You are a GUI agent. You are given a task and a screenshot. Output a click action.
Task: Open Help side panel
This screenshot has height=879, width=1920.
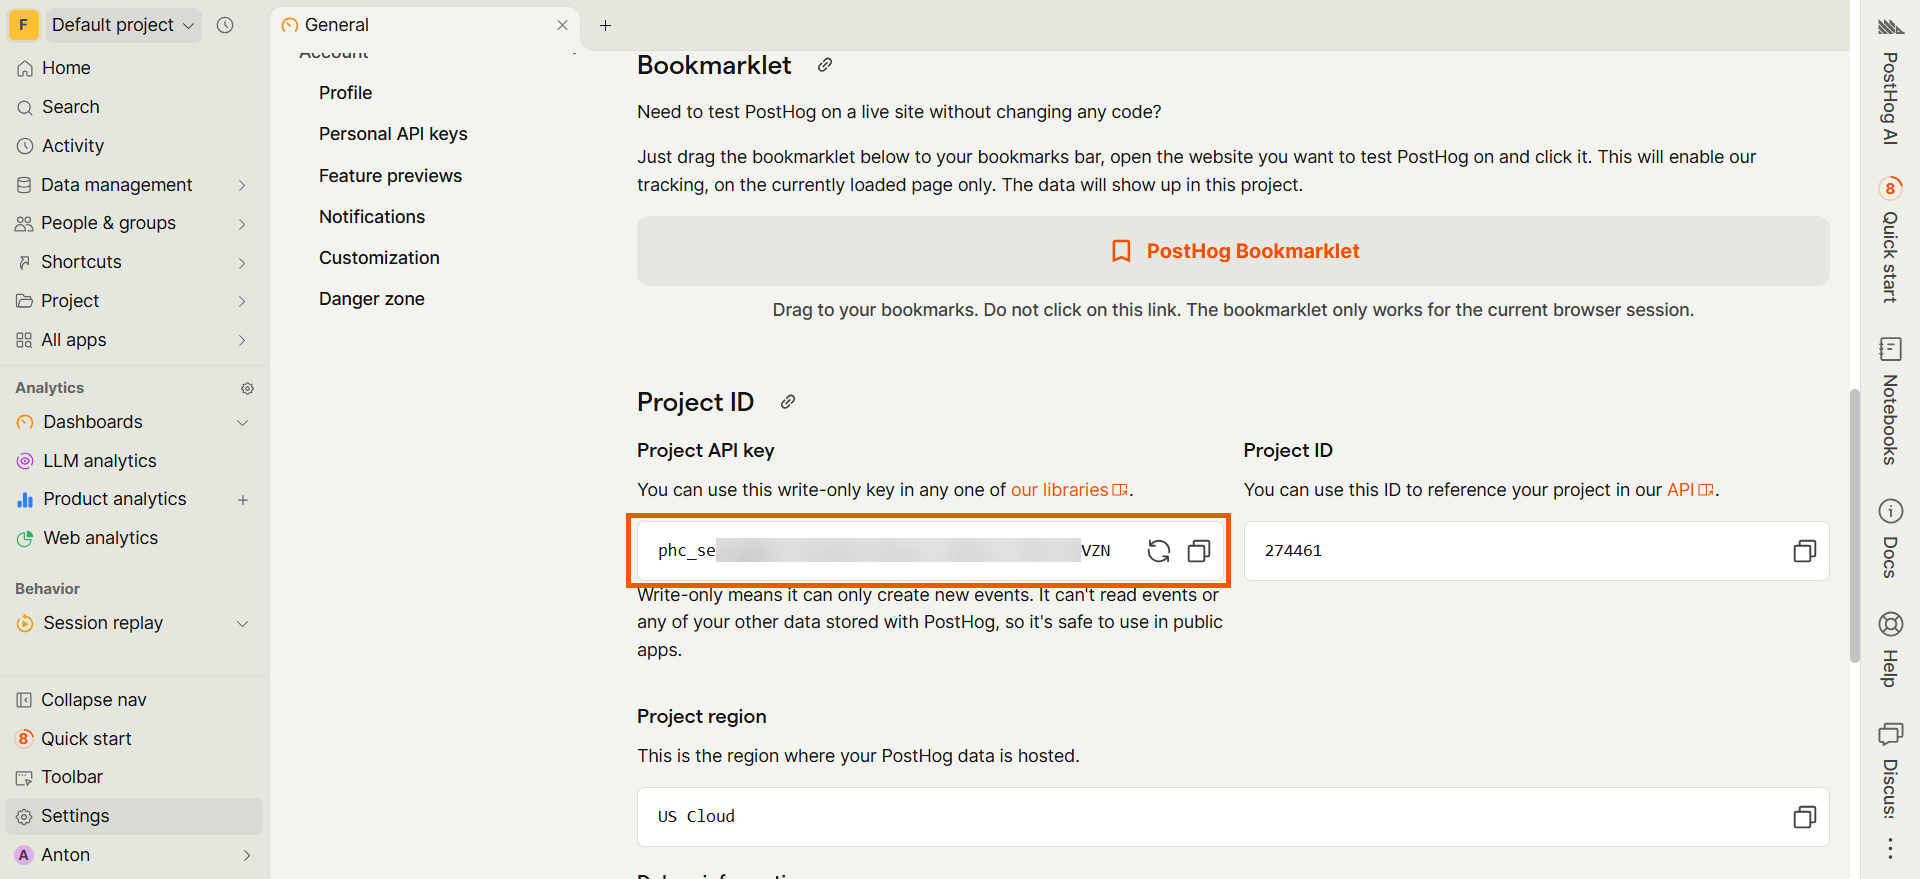tap(1890, 649)
